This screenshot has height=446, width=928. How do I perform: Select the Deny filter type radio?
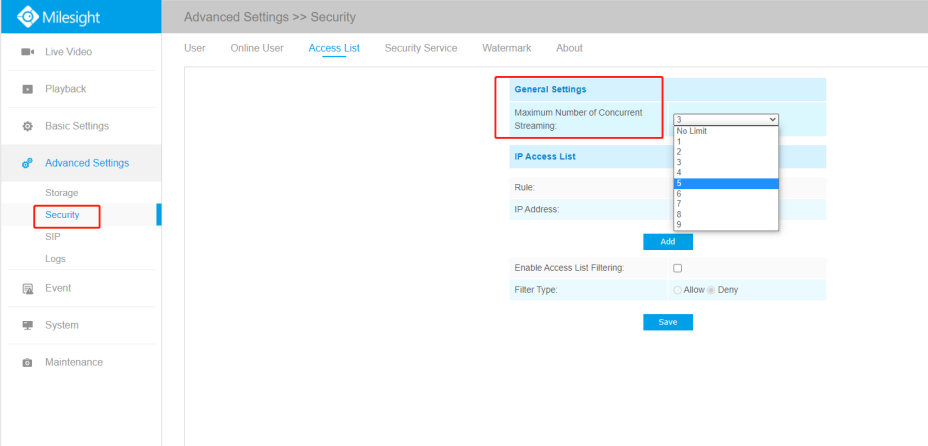pos(711,290)
